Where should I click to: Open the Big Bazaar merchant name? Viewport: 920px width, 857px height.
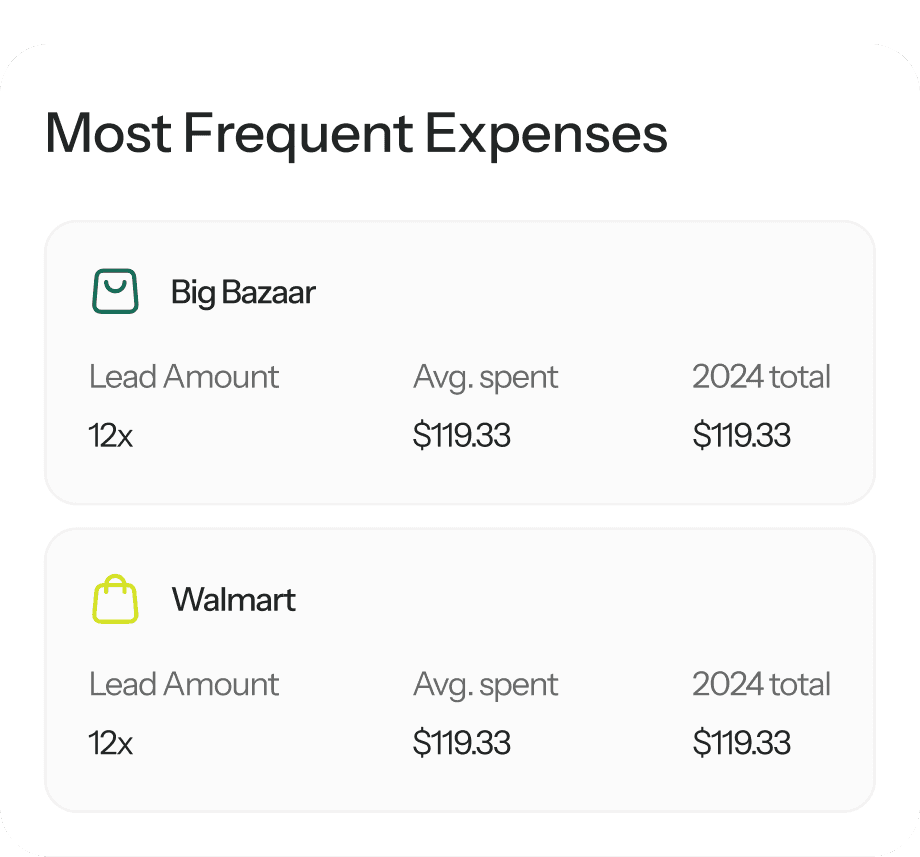click(243, 292)
